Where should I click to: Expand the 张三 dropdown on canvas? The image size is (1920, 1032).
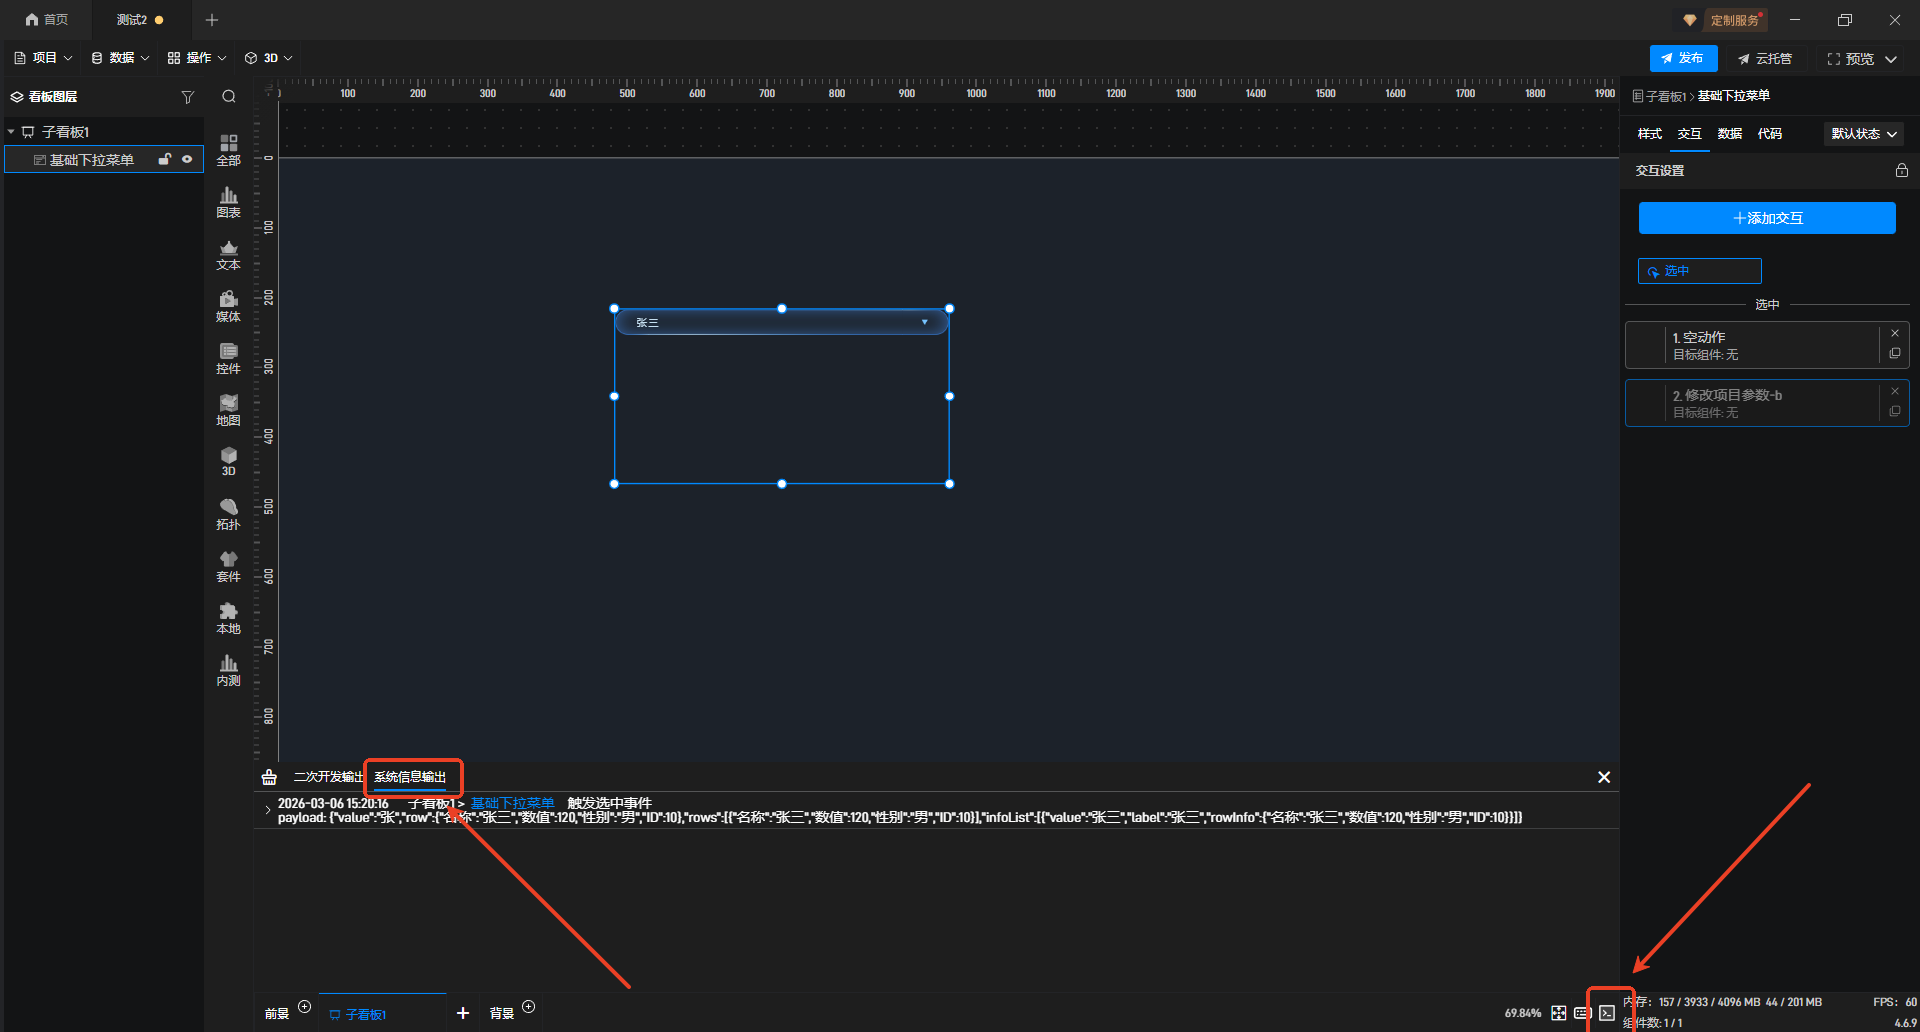[924, 322]
